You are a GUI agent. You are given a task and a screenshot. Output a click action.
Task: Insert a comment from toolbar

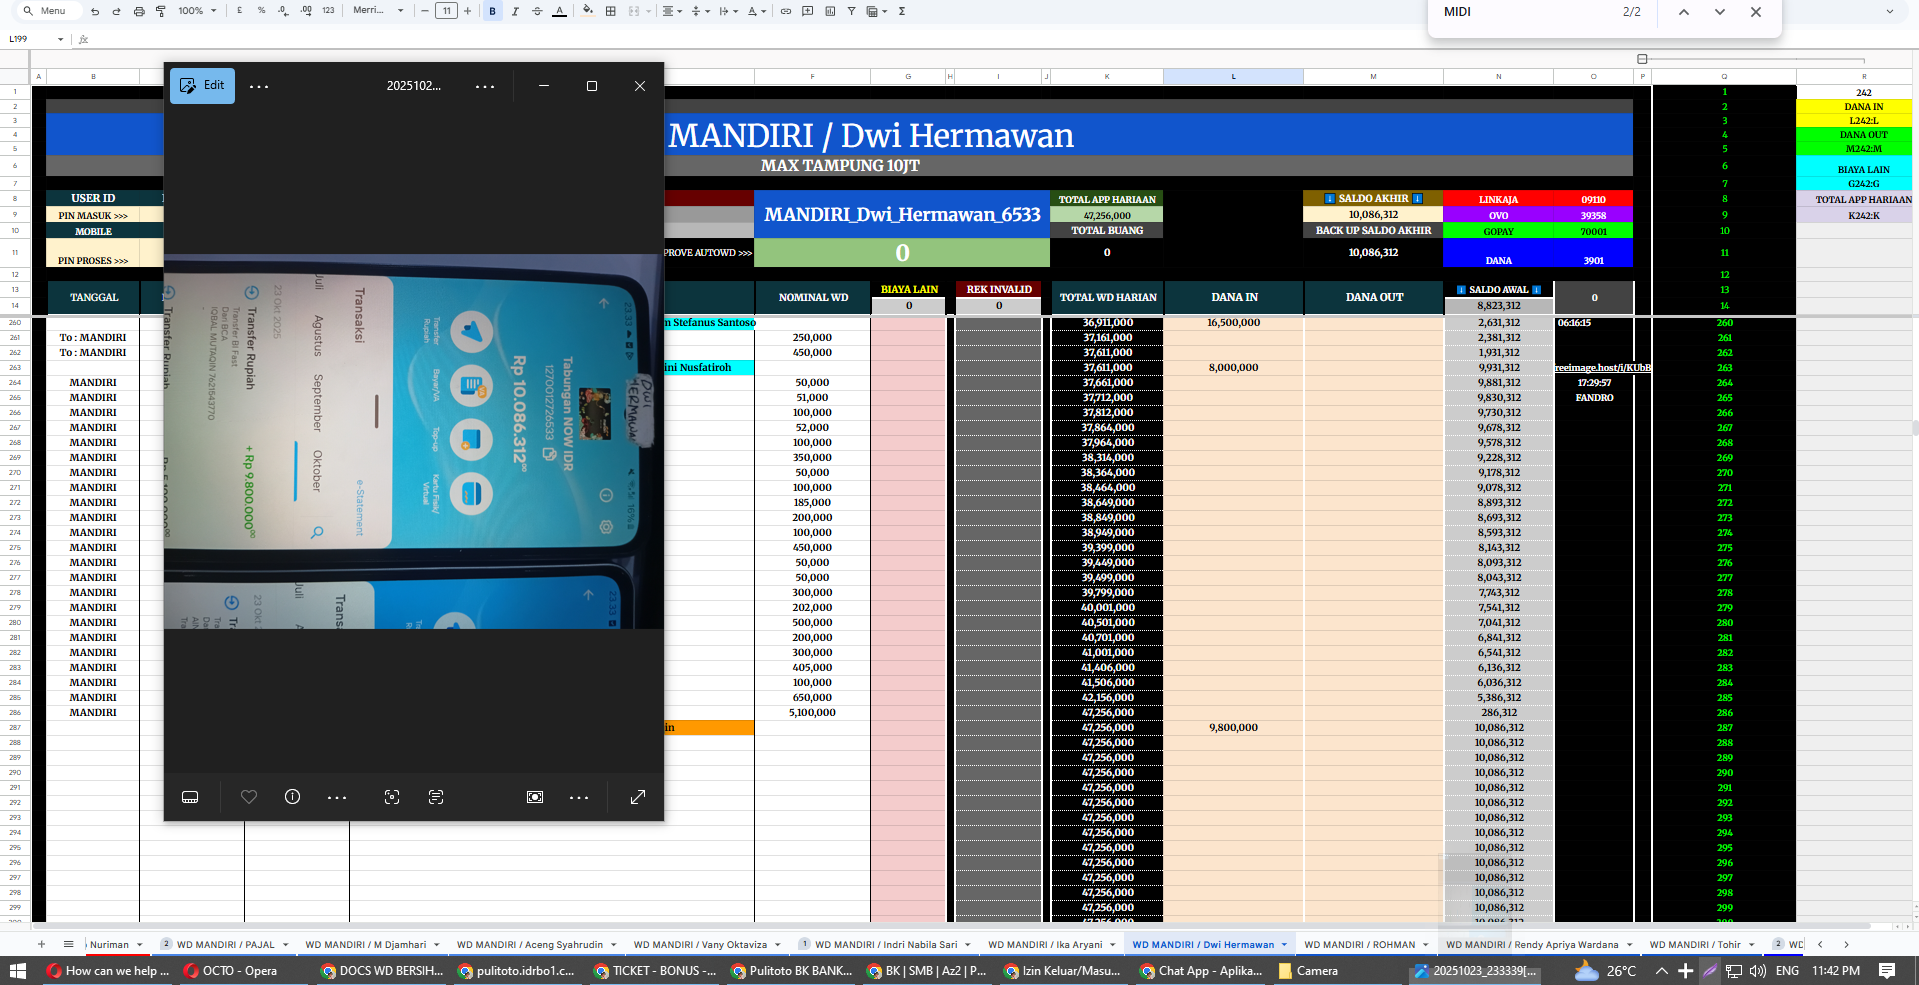808,11
